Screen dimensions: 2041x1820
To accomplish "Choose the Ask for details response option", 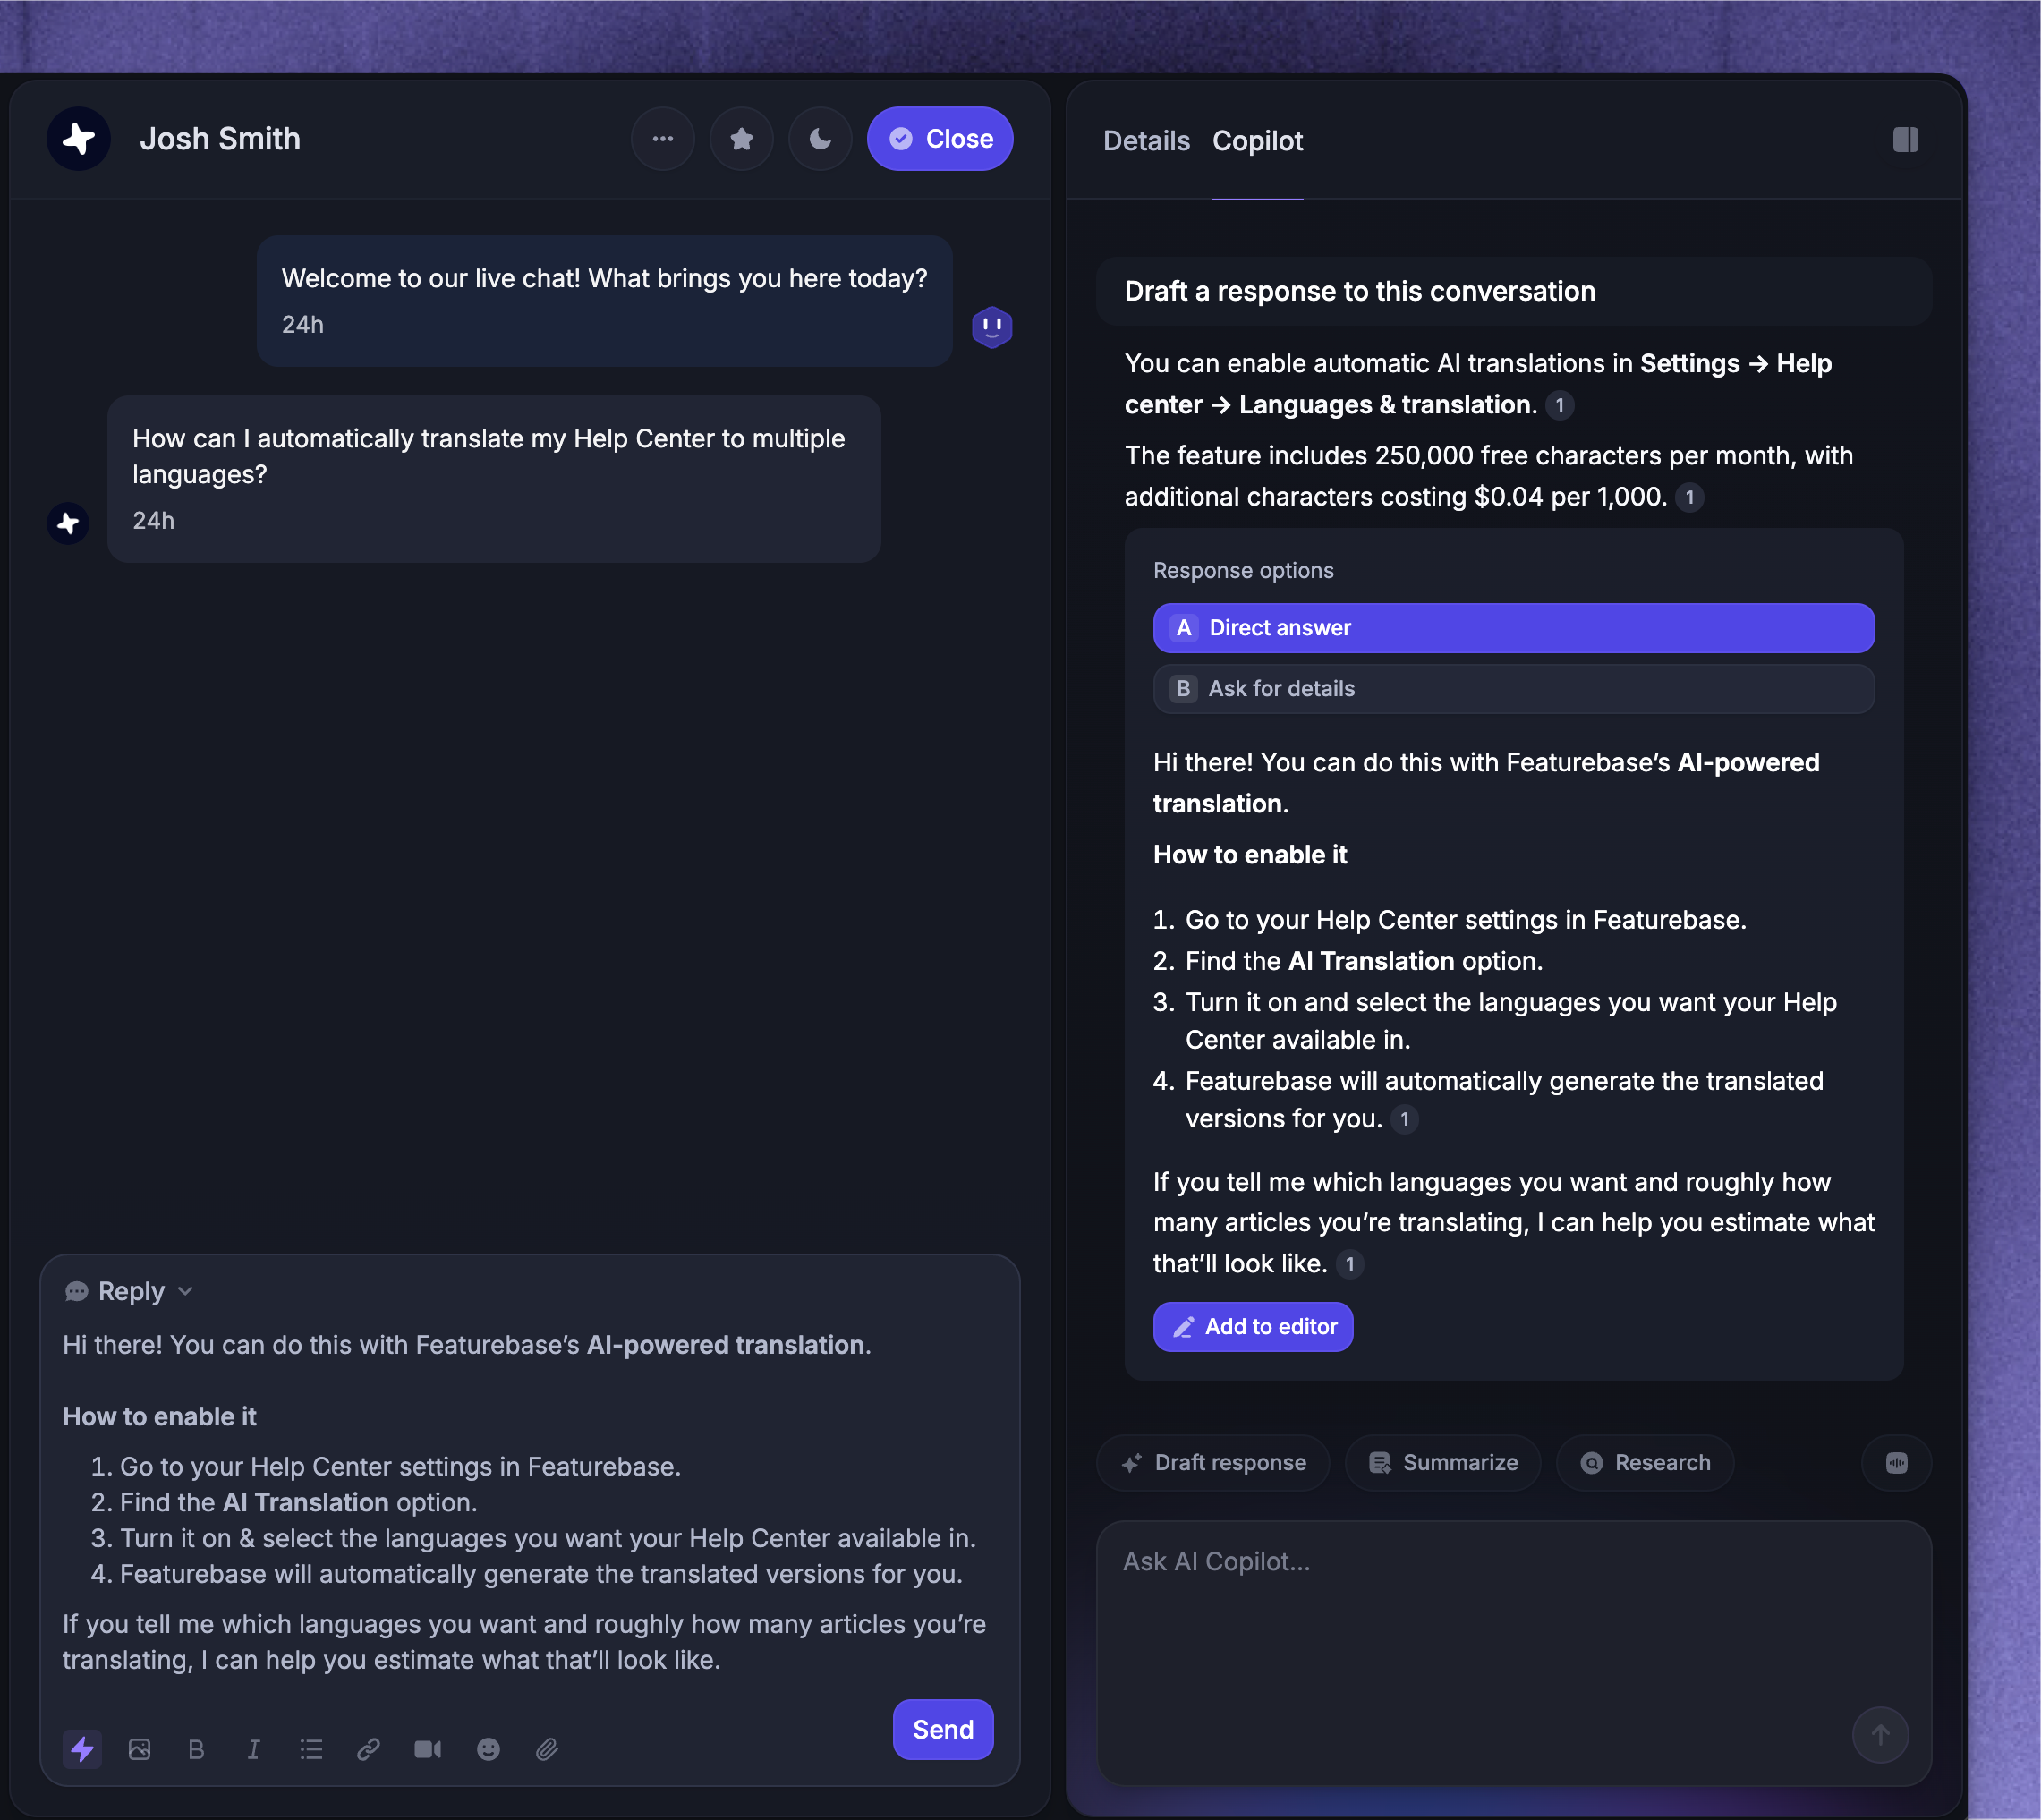I will click(1513, 689).
